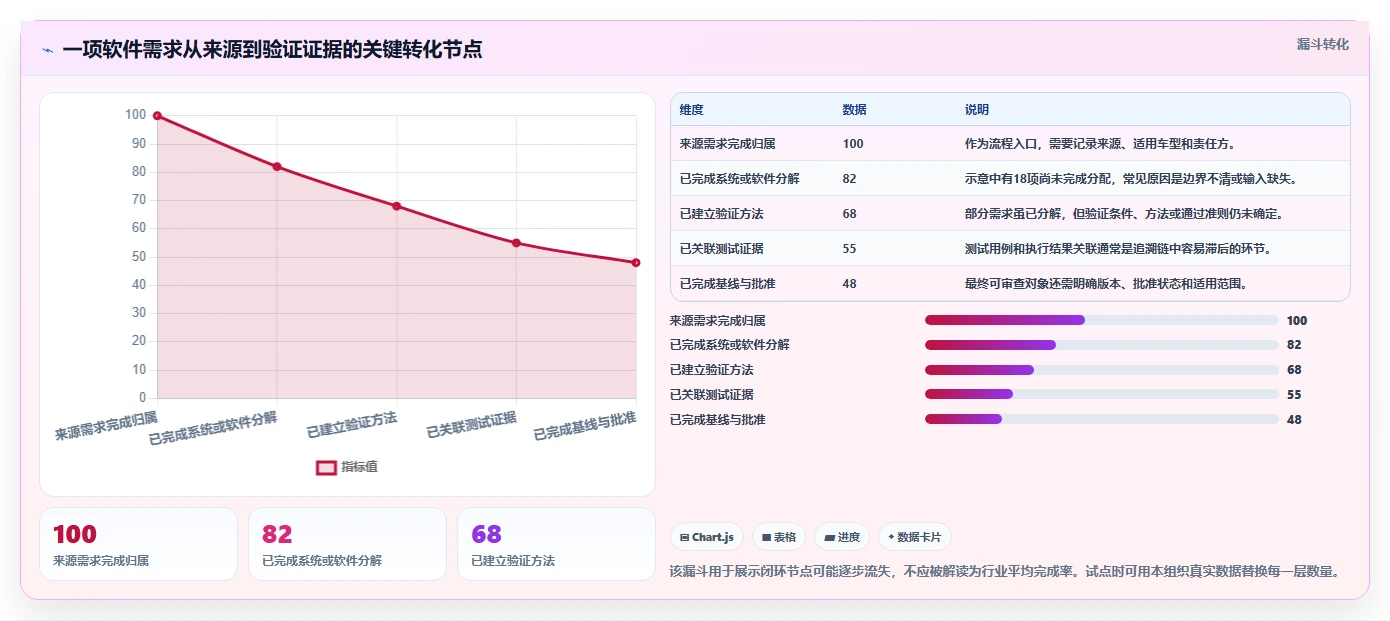This screenshot has width=1390, height=621.
Task: Toggle the 指标值 legend label text
Action: click(359, 467)
